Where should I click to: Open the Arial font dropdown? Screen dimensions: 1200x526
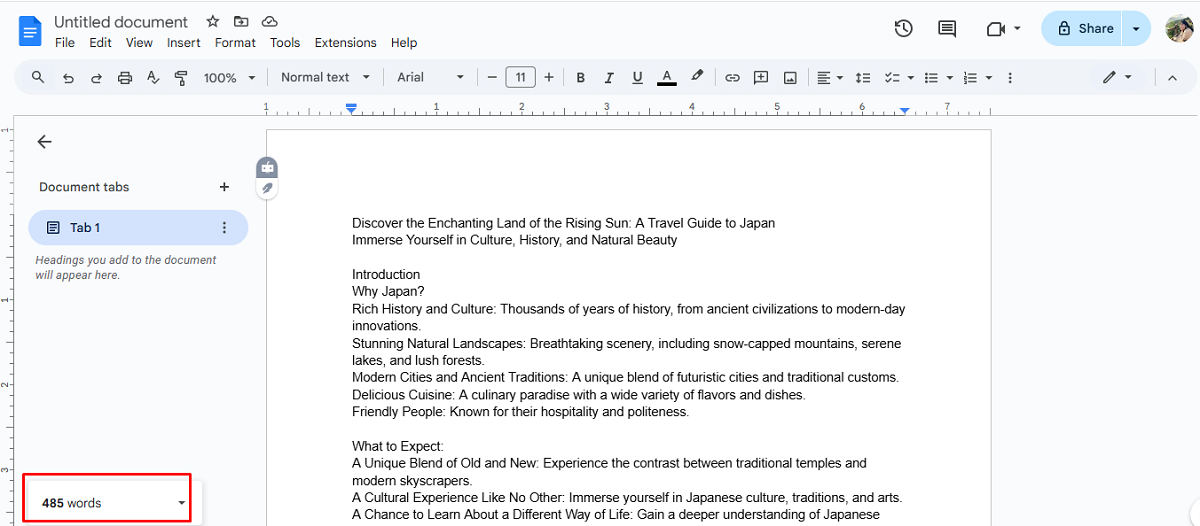430,77
